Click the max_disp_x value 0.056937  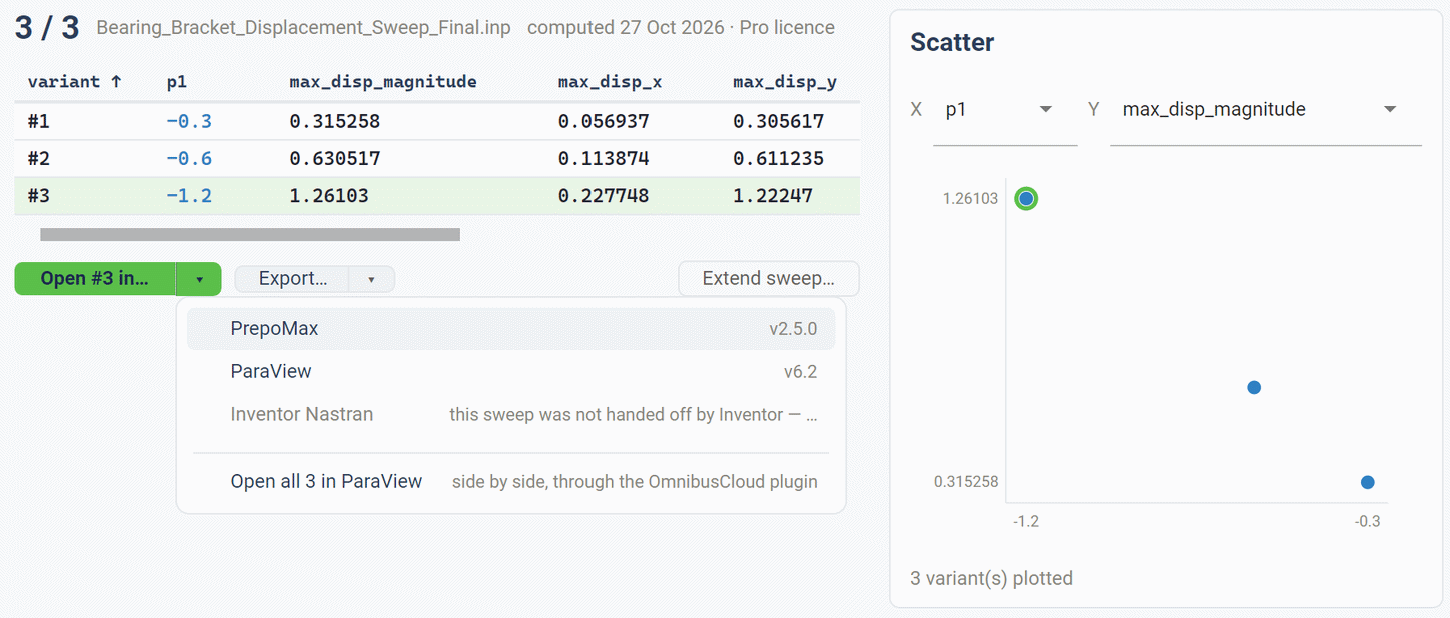[603, 122]
